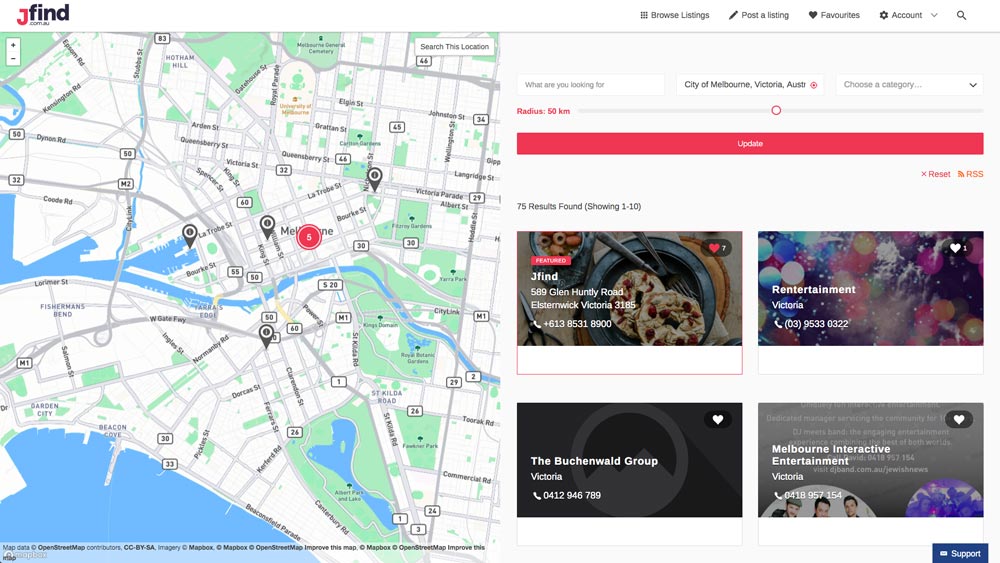Open the header search icon
The height and width of the screenshot is (563, 1000).
(961, 15)
